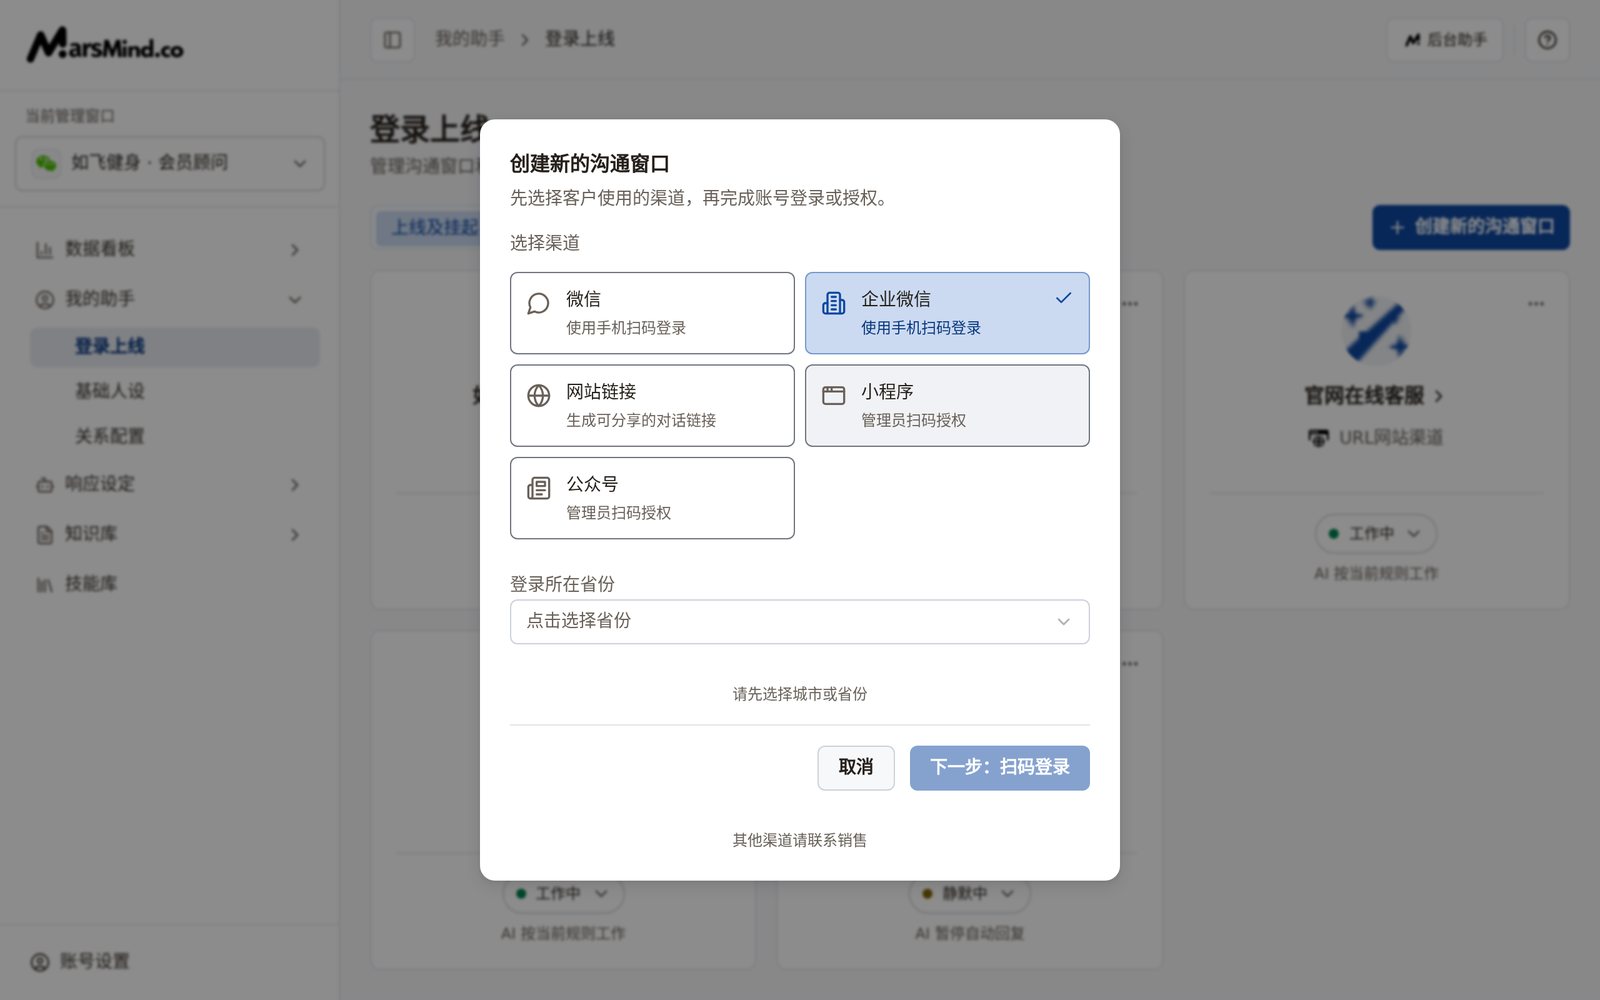Choose the 网站链接 channel option
This screenshot has width=1600, height=1000.
click(652, 405)
